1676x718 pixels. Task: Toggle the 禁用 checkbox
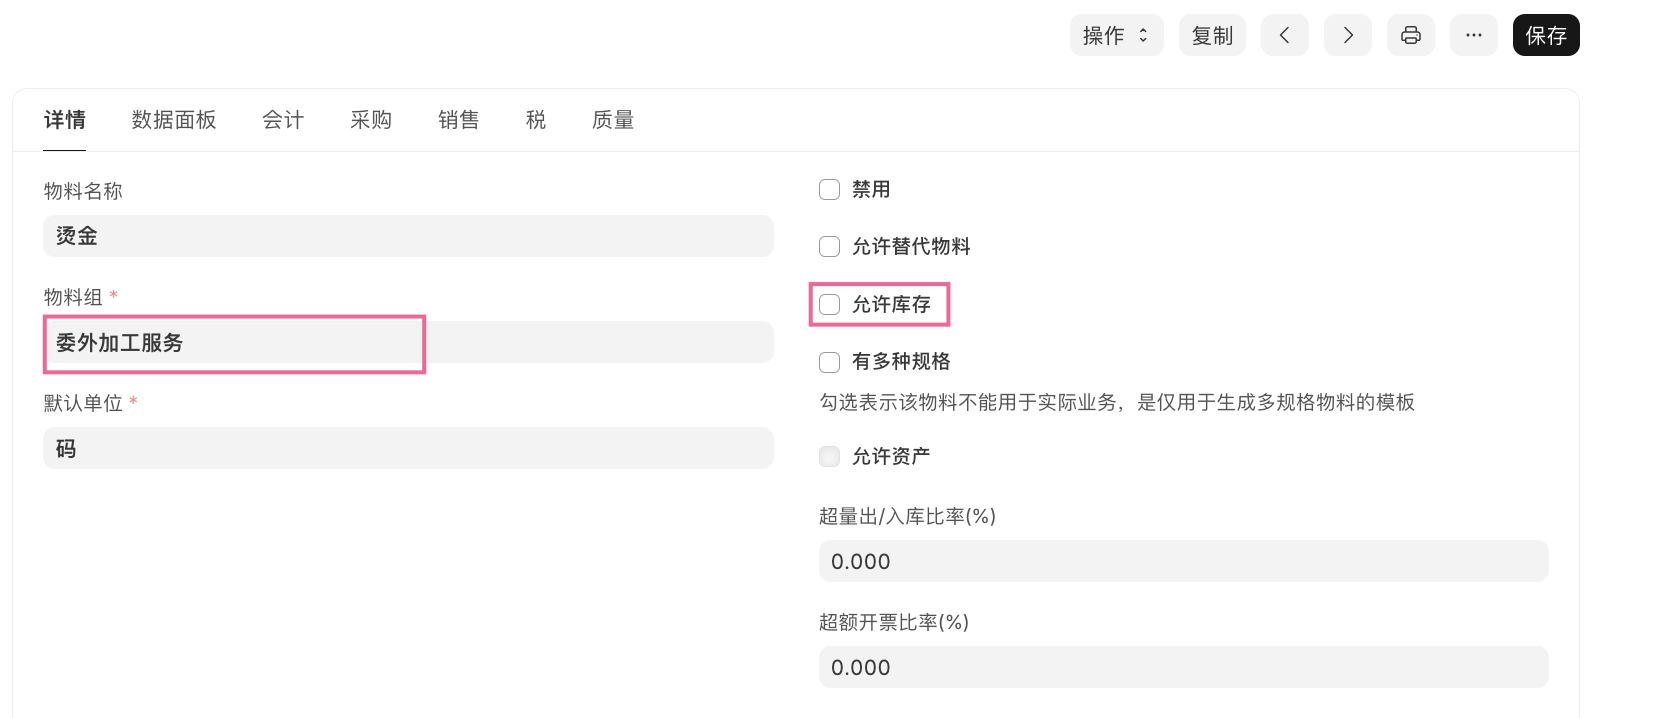click(x=829, y=190)
